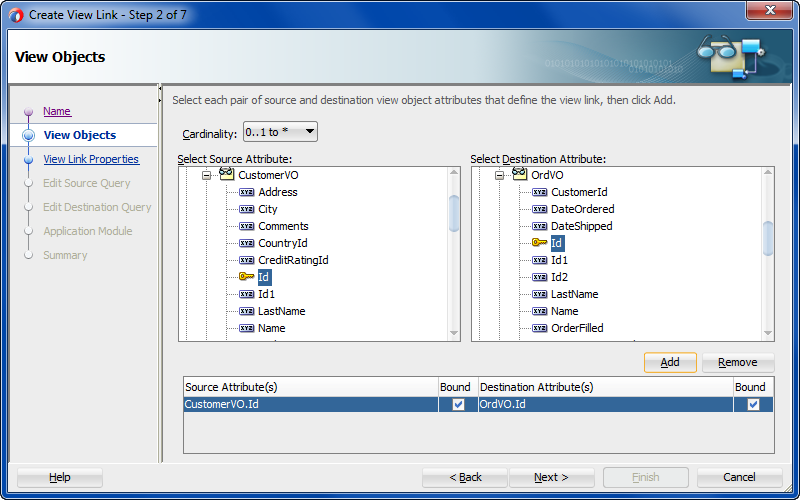The height and width of the screenshot is (500, 800).
Task: Click down arrow of destination attribute scrollbar
Action: (768, 334)
